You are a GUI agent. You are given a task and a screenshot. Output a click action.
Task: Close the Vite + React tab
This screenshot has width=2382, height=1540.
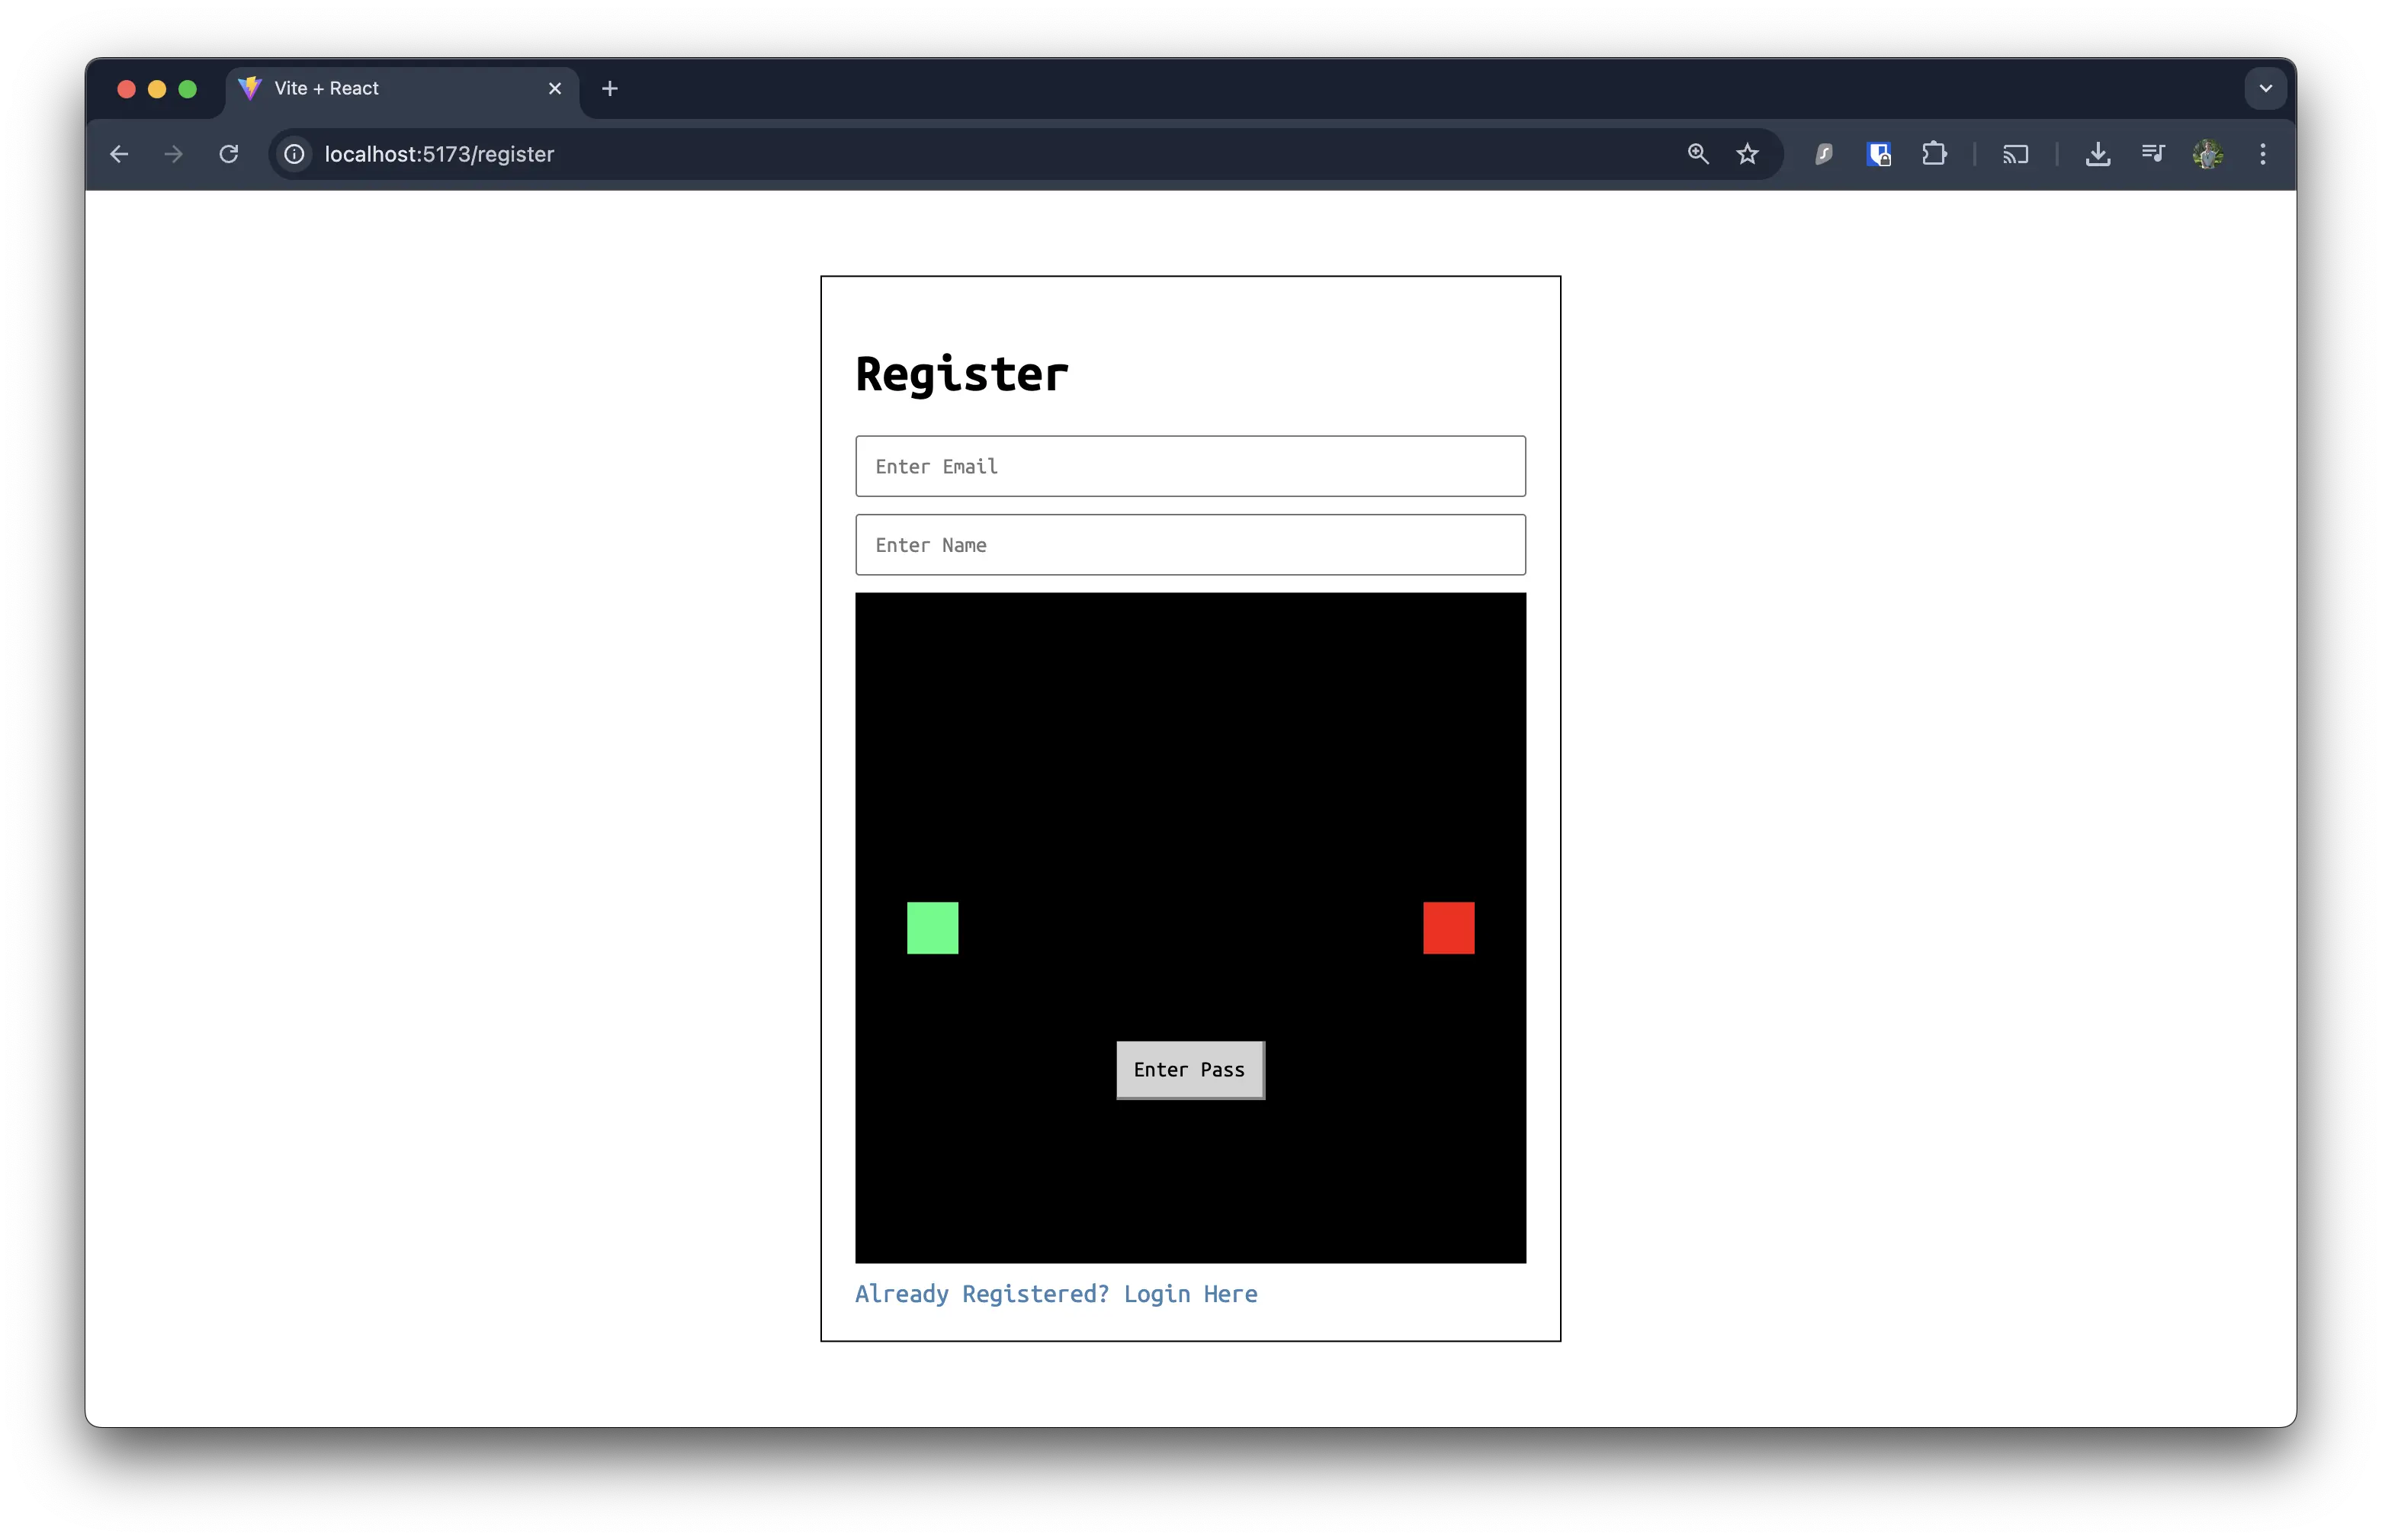tap(555, 88)
